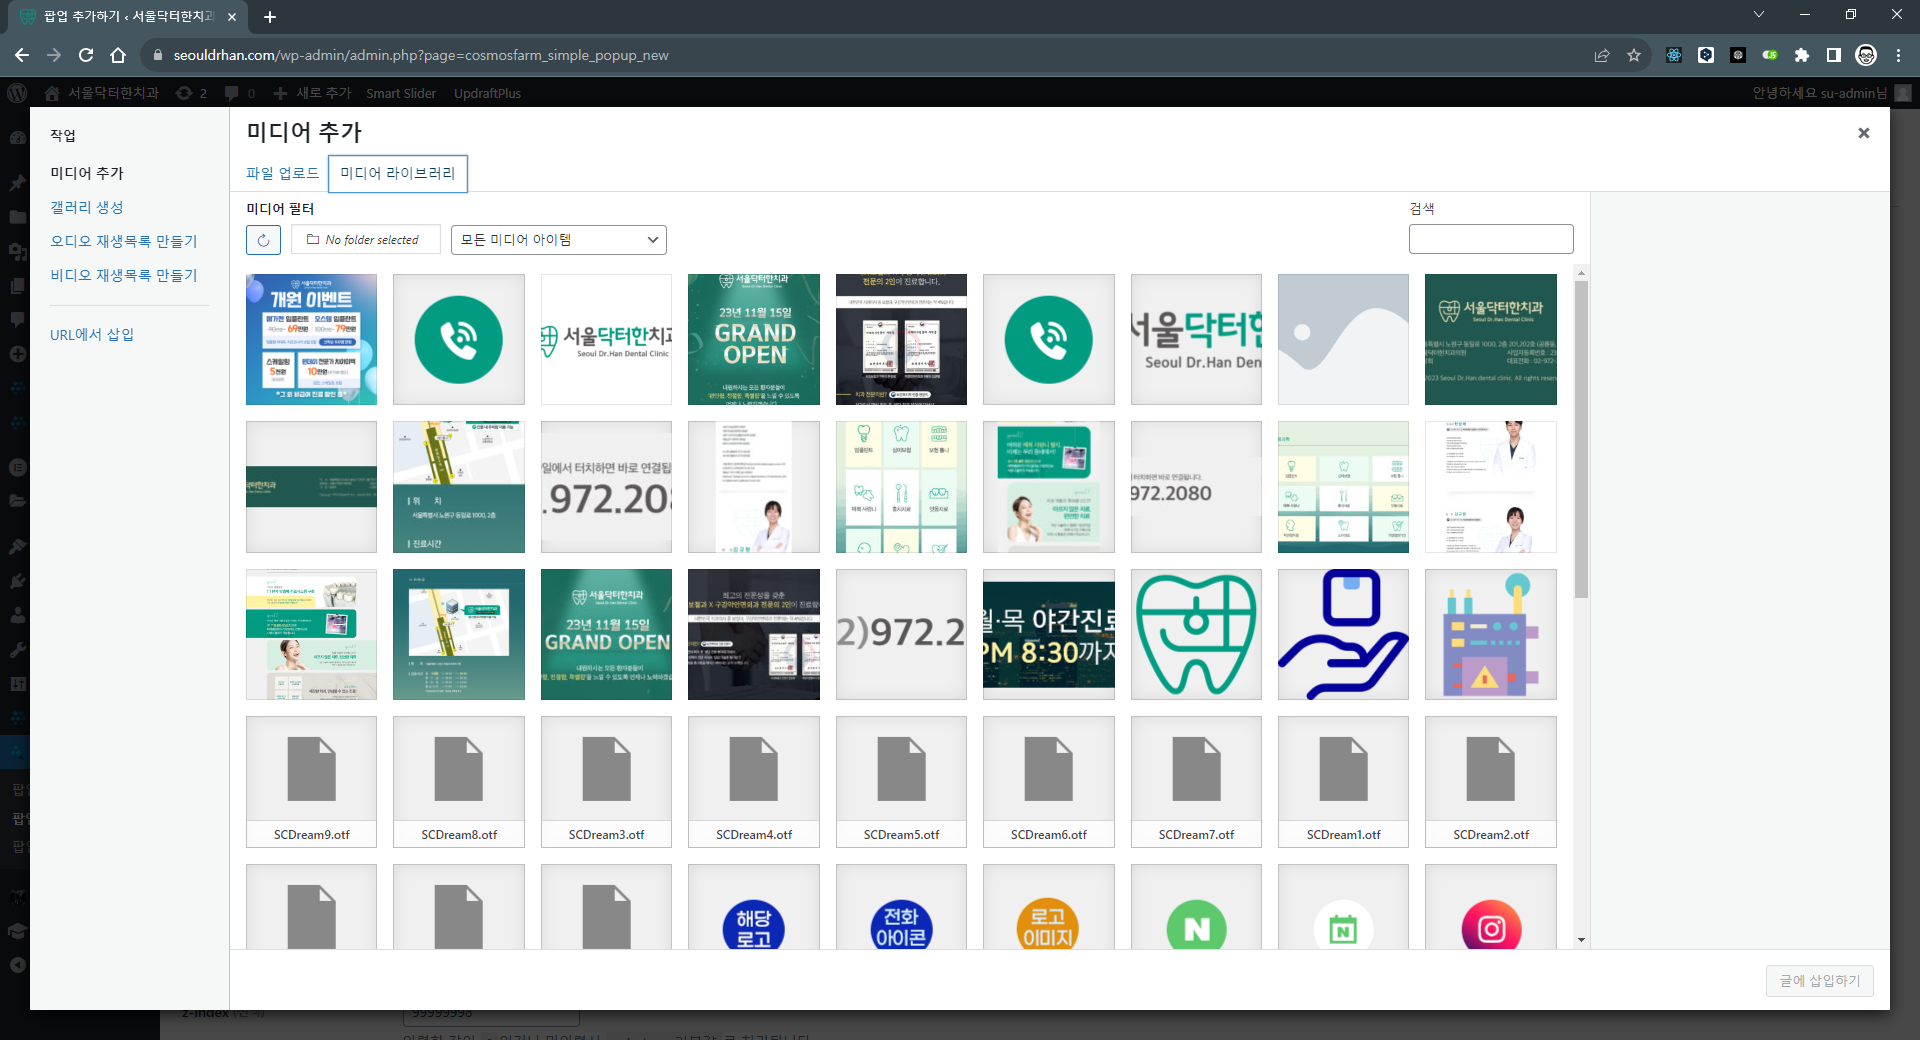Select the Instagram icon thumbnail
The width and height of the screenshot is (1920, 1040).
click(x=1490, y=908)
